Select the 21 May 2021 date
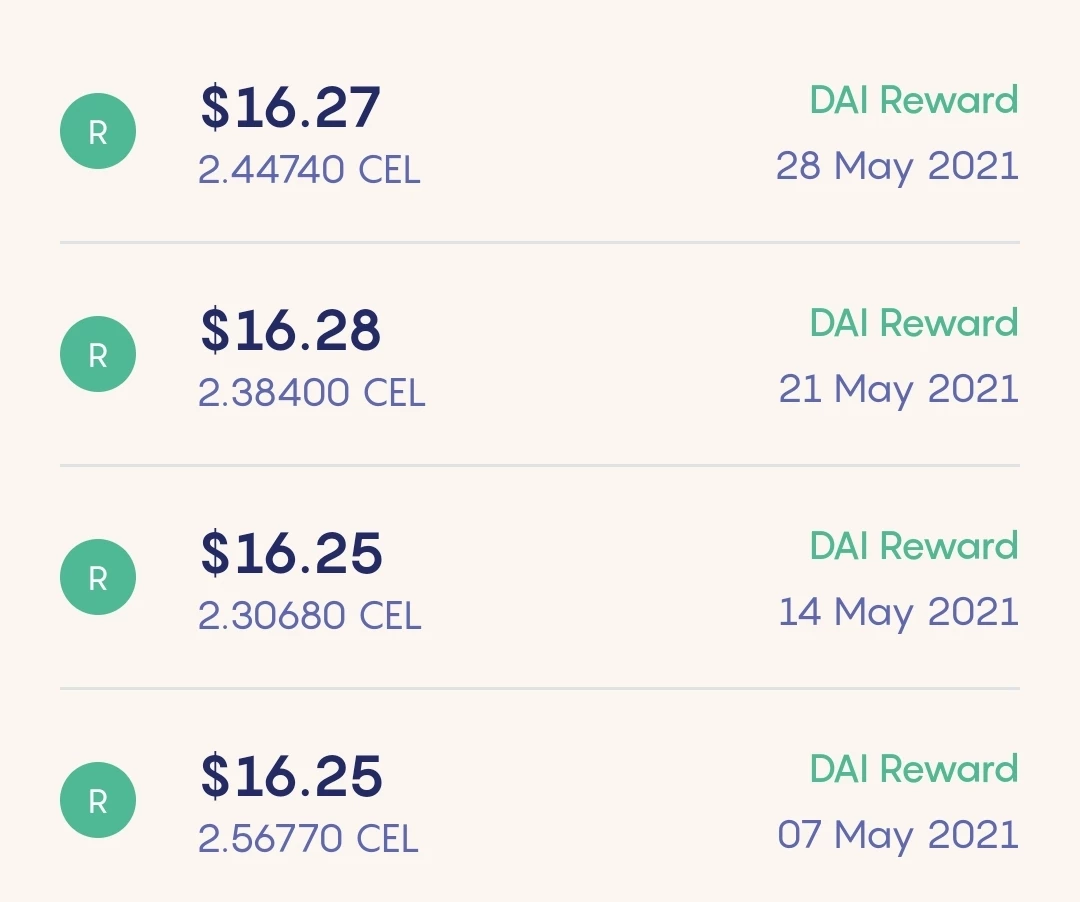 coord(899,390)
